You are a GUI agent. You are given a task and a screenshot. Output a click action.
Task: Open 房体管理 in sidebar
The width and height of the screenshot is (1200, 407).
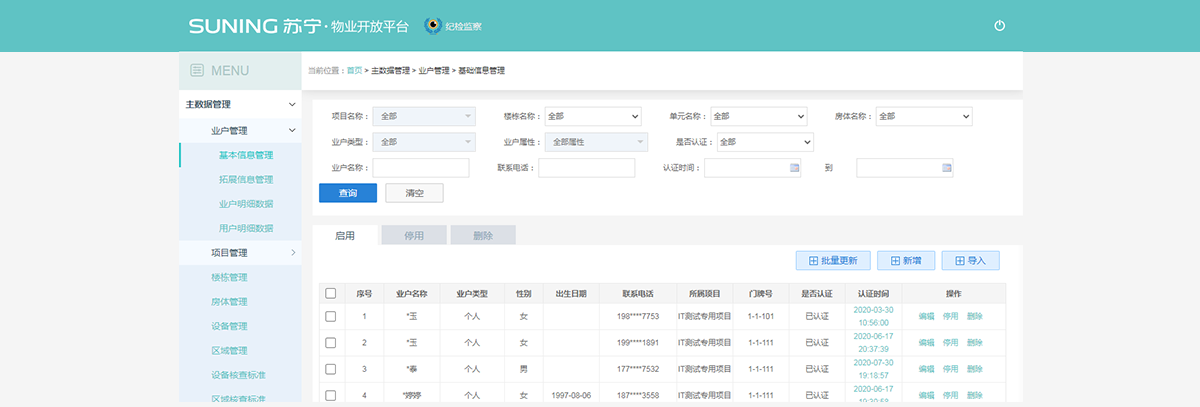229,302
